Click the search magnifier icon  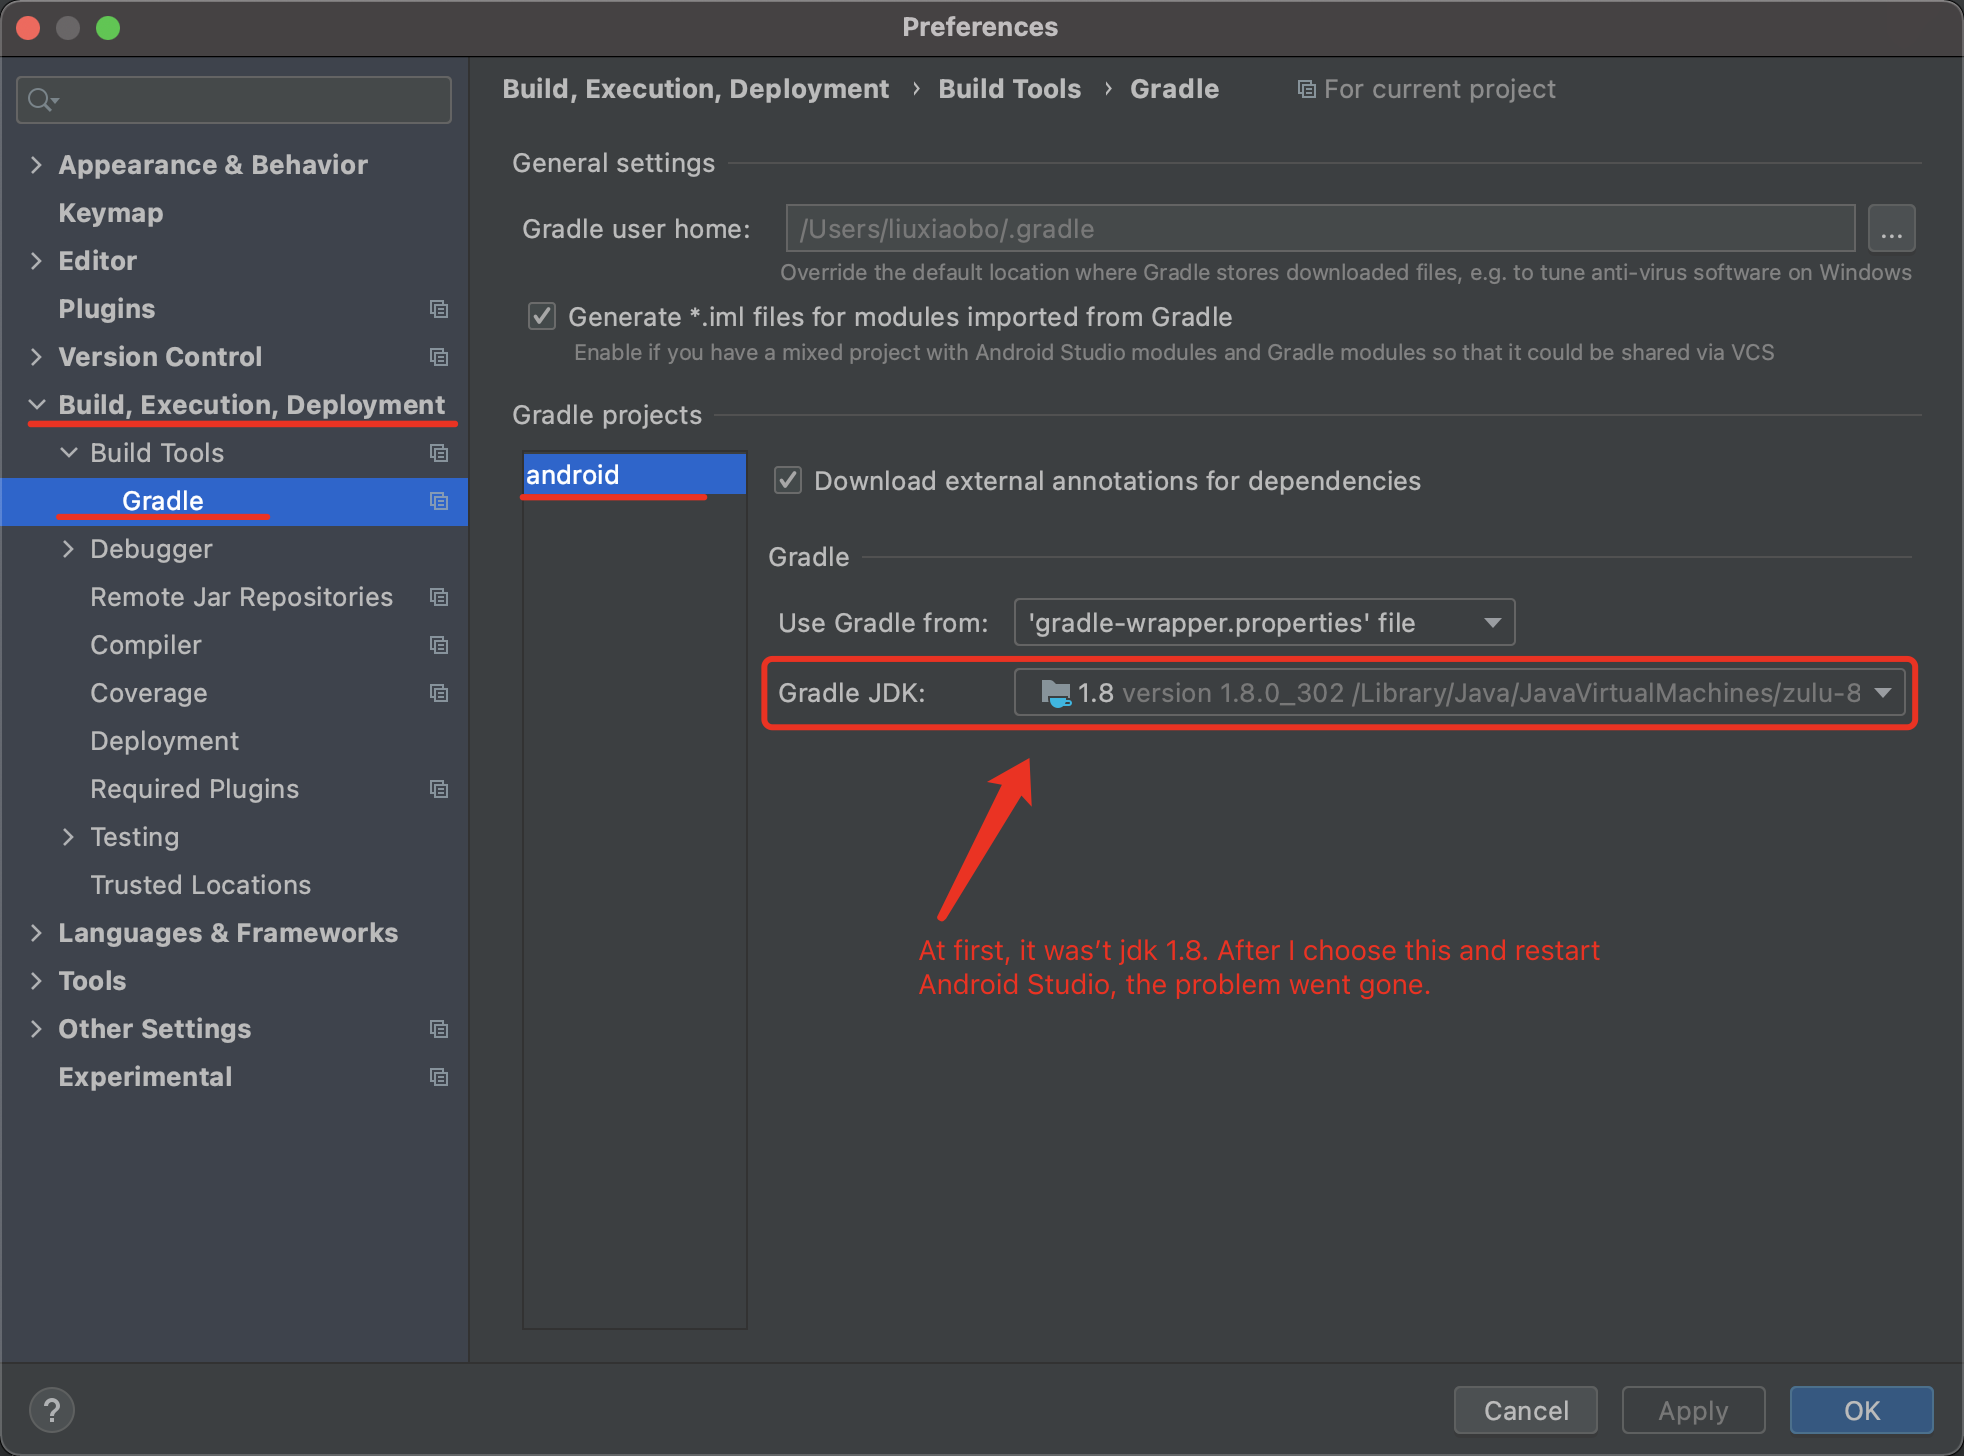[x=42, y=99]
